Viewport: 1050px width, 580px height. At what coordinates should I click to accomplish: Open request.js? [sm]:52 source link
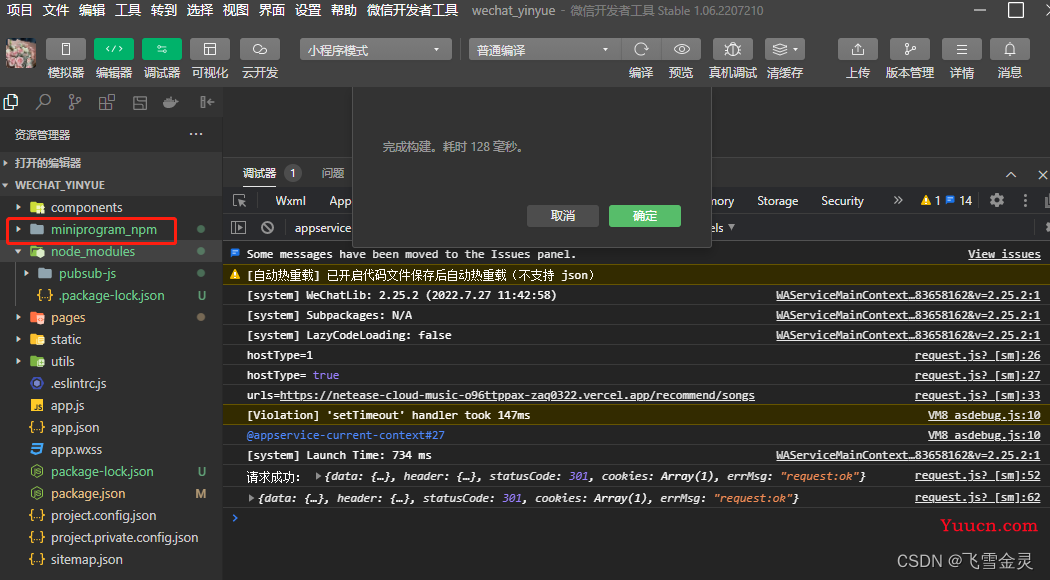(x=978, y=476)
